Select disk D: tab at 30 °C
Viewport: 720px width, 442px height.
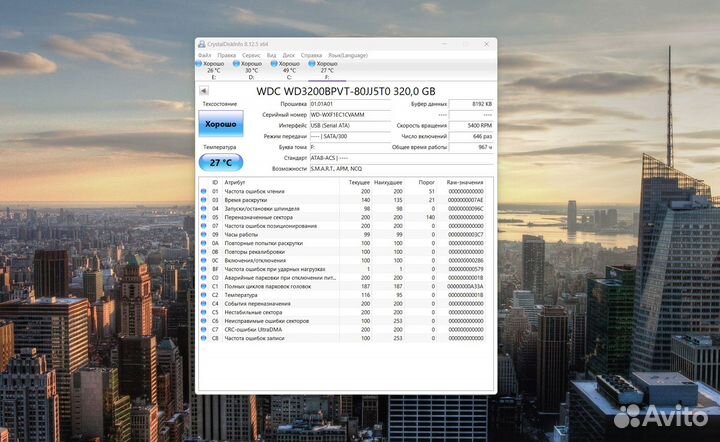tap(249, 70)
